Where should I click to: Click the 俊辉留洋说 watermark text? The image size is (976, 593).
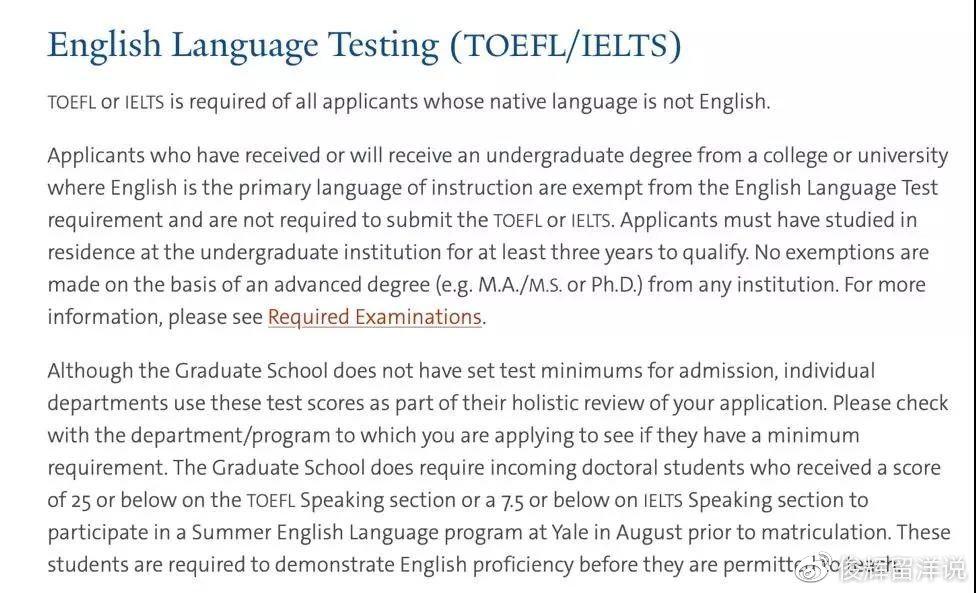coord(903,569)
